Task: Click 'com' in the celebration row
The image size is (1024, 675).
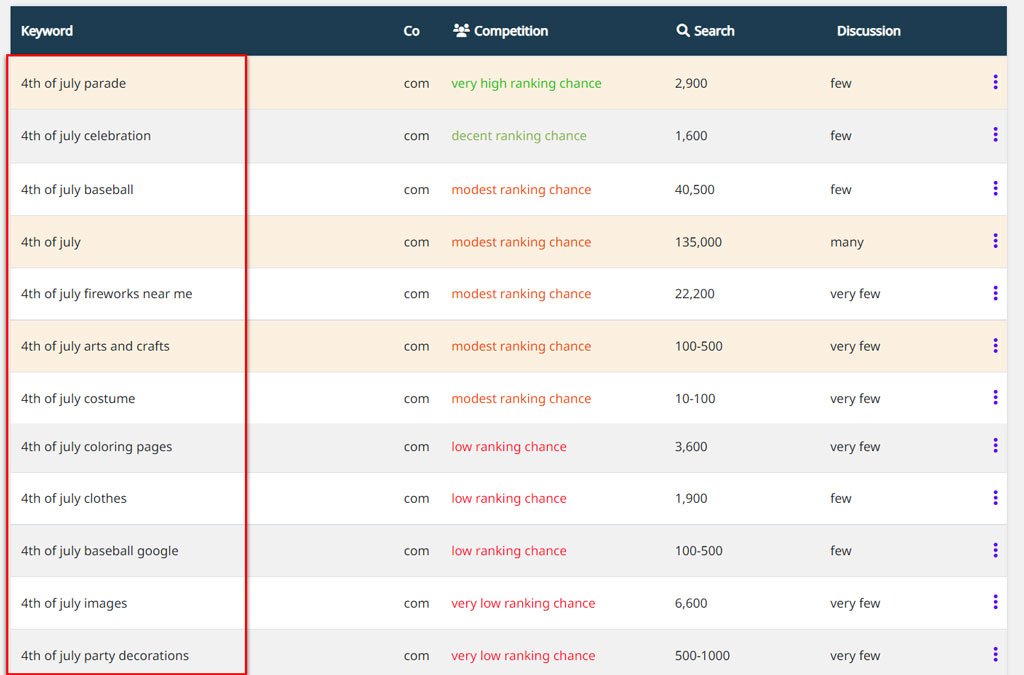Action: click(417, 136)
